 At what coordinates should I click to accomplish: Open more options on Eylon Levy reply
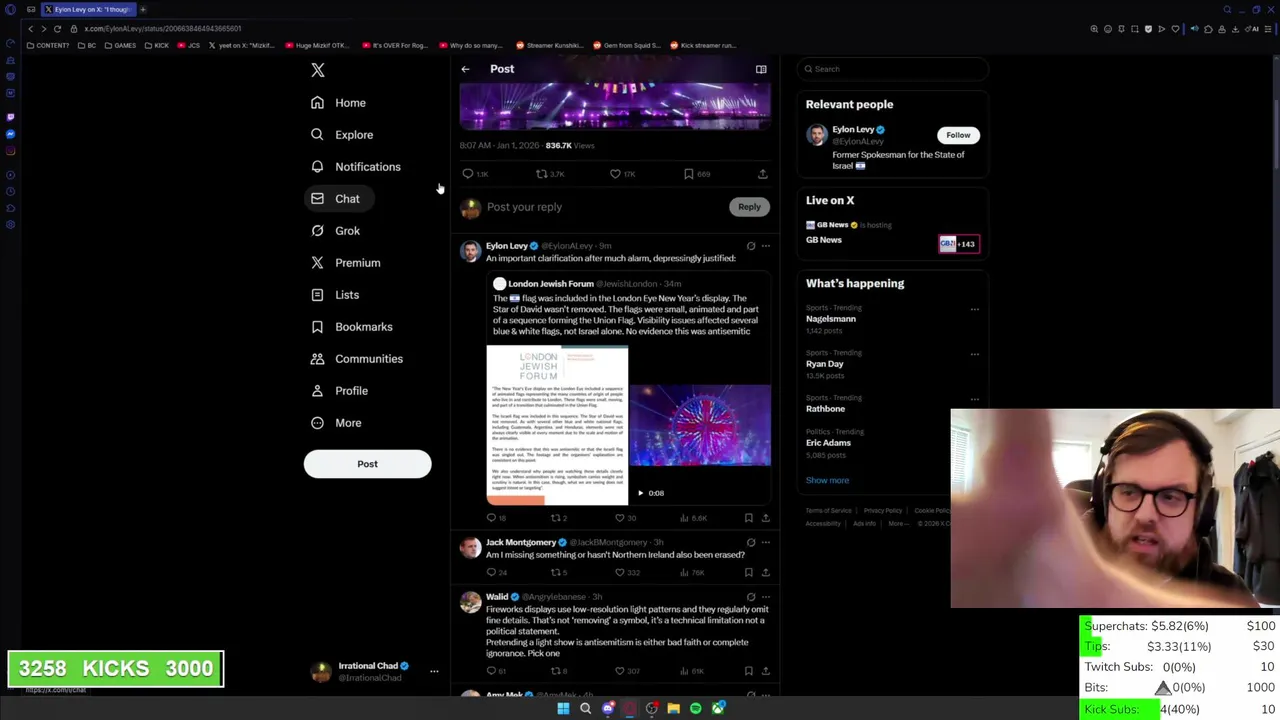coord(766,246)
